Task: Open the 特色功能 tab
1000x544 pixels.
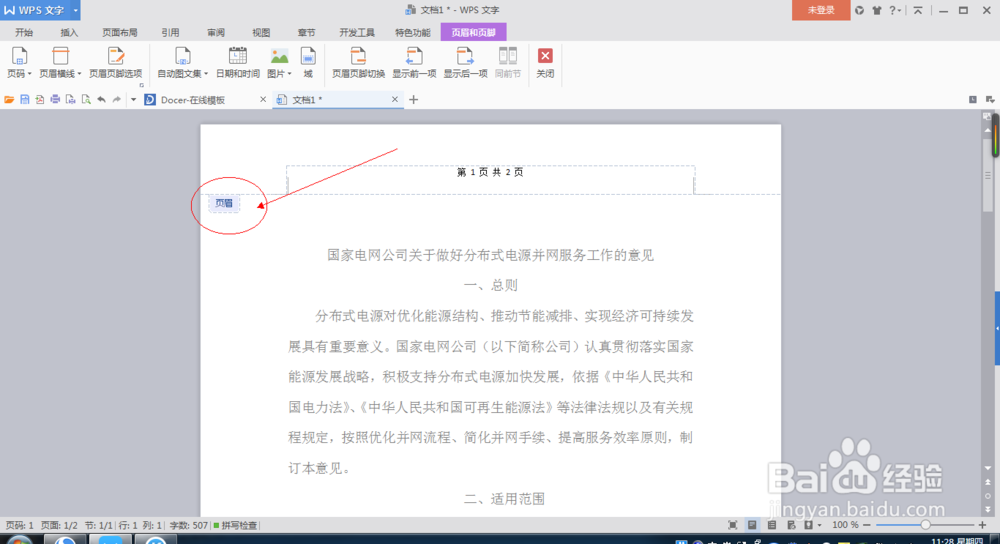Action: pos(413,33)
